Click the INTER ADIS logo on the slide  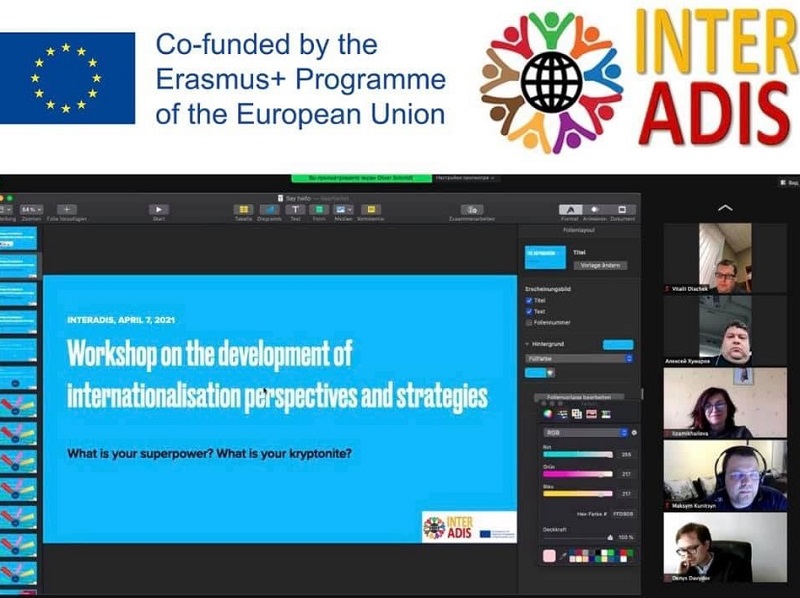[x=448, y=528]
